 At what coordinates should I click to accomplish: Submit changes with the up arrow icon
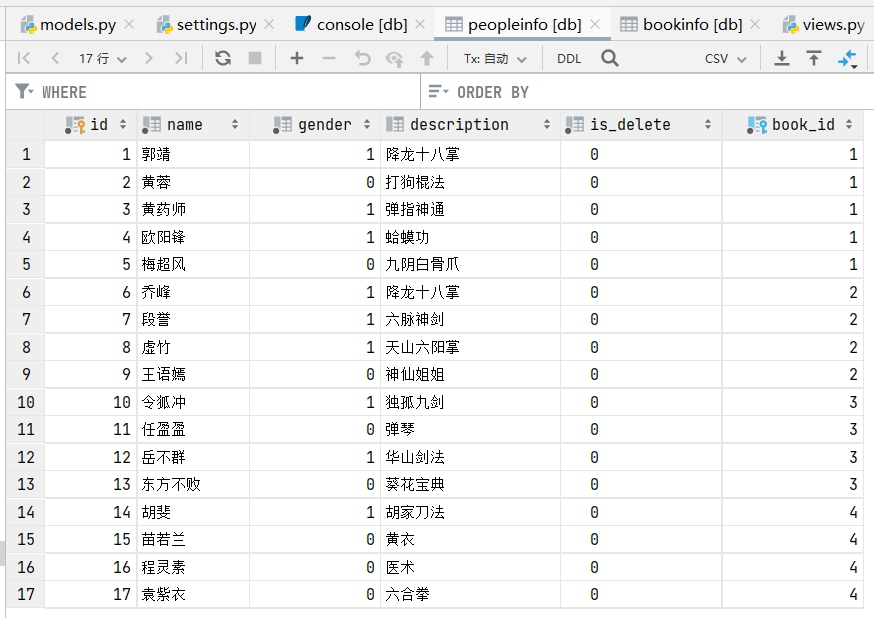427,58
